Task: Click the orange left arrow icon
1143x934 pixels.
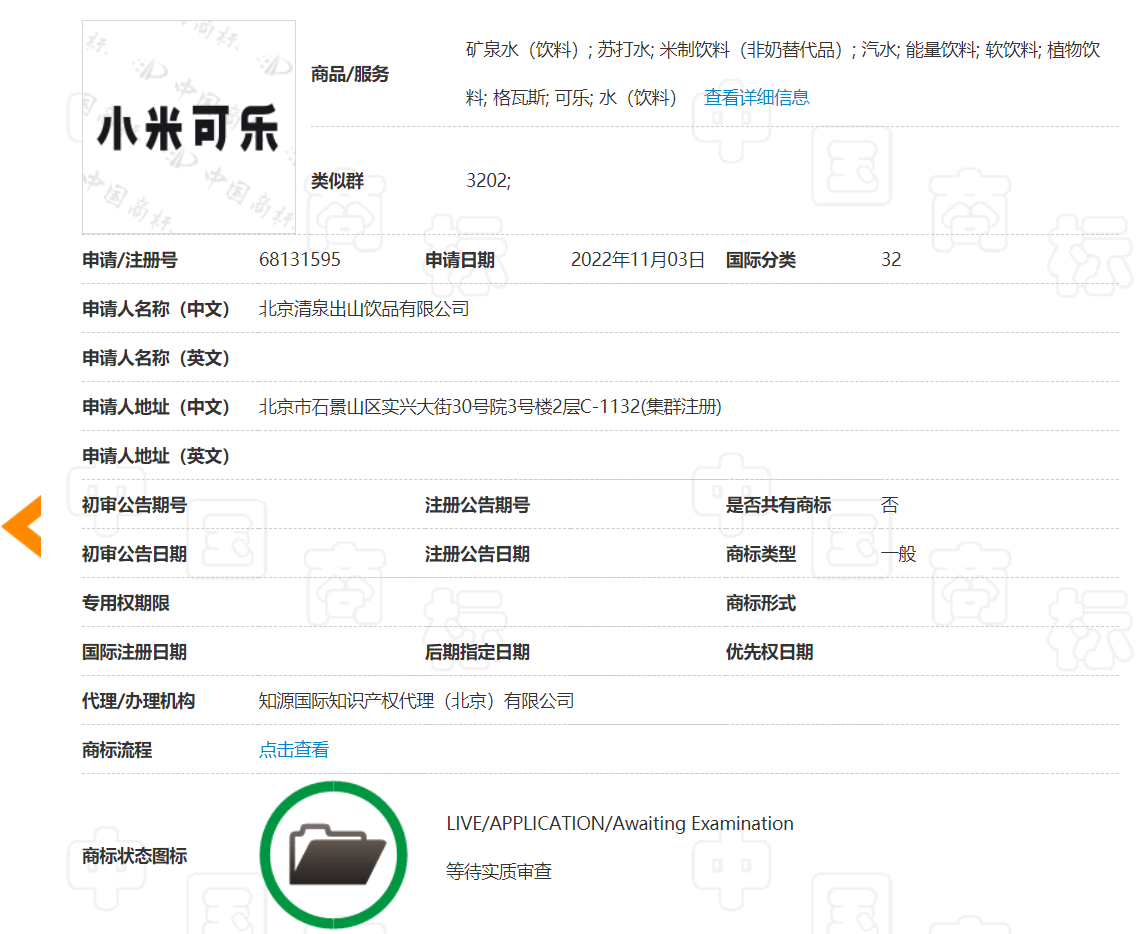Action: coord(22,526)
